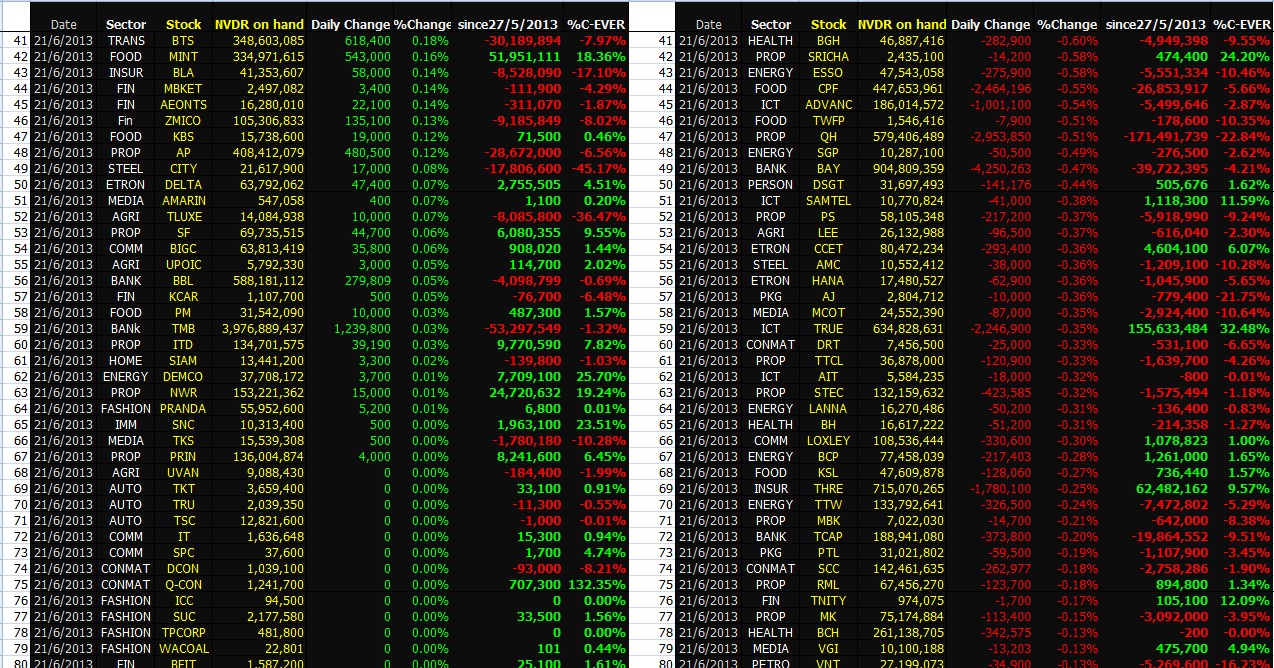Click the PRANDA stock cell
Screen dimensions: 1274x668
coord(183,409)
